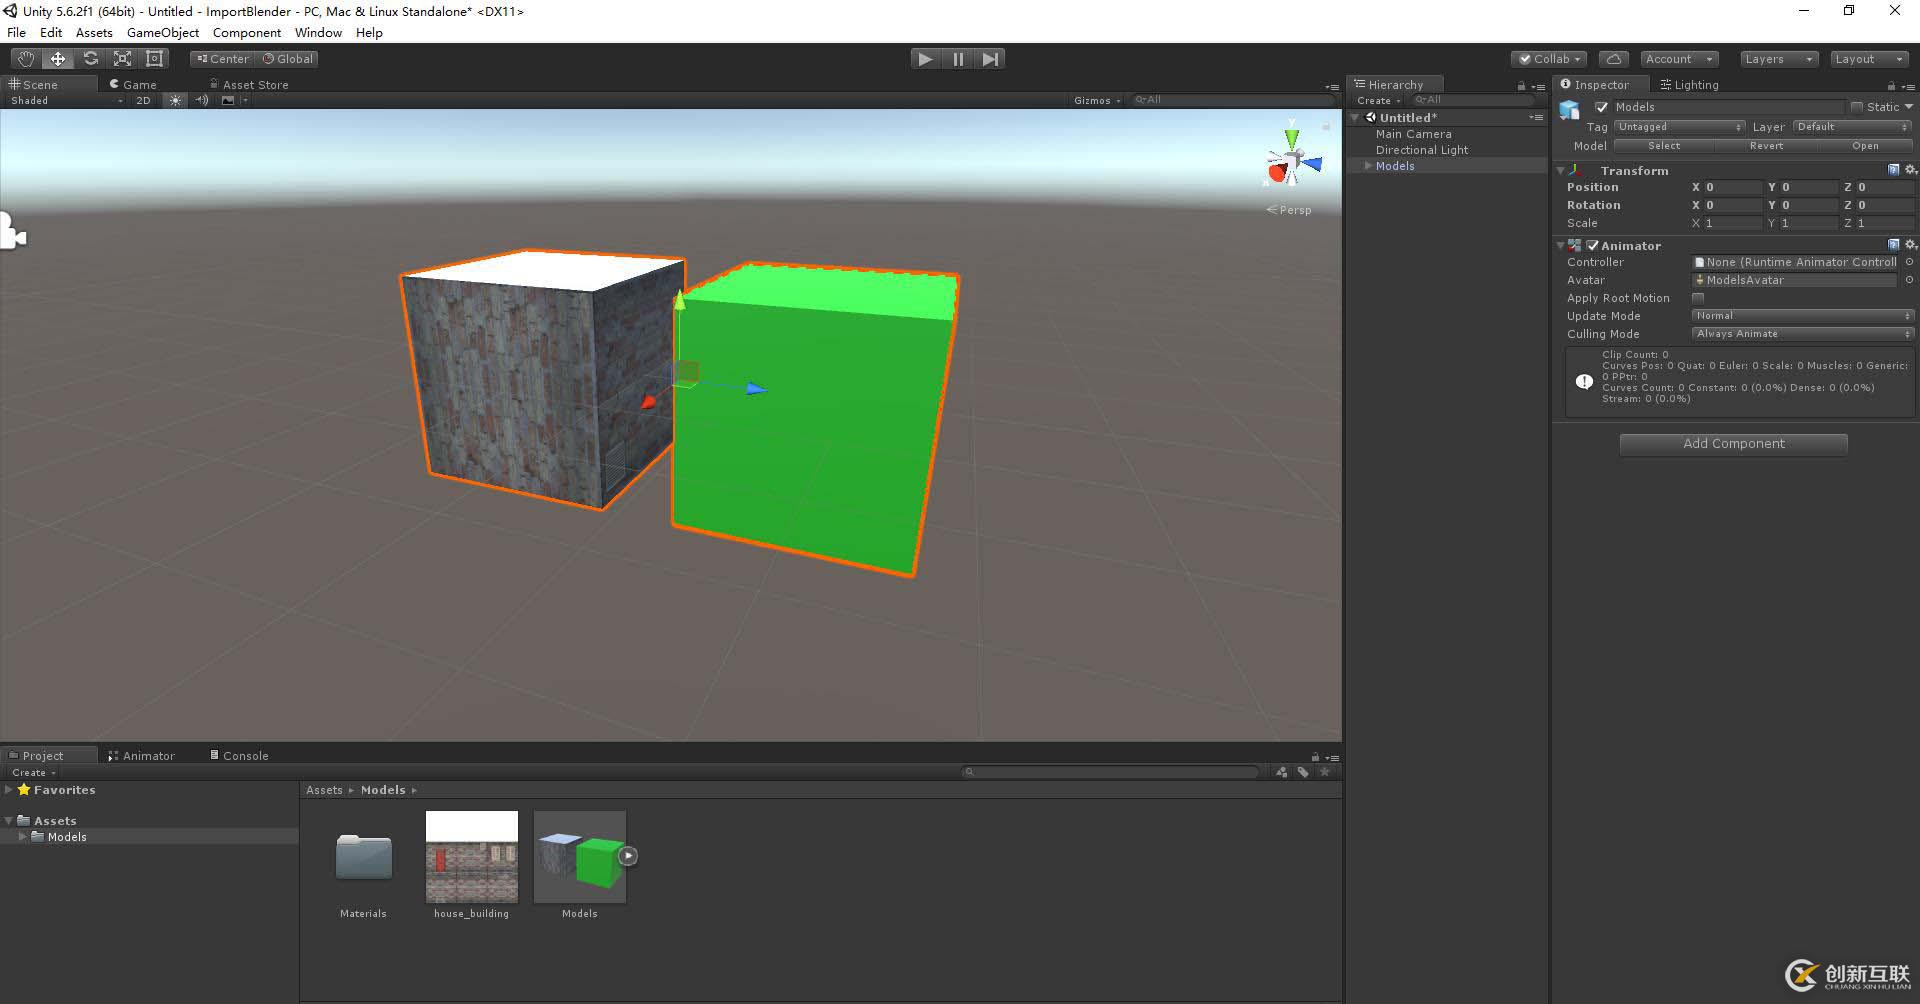Select the Hand tool in toolbar
This screenshot has width=1920, height=1004.
pos(26,59)
